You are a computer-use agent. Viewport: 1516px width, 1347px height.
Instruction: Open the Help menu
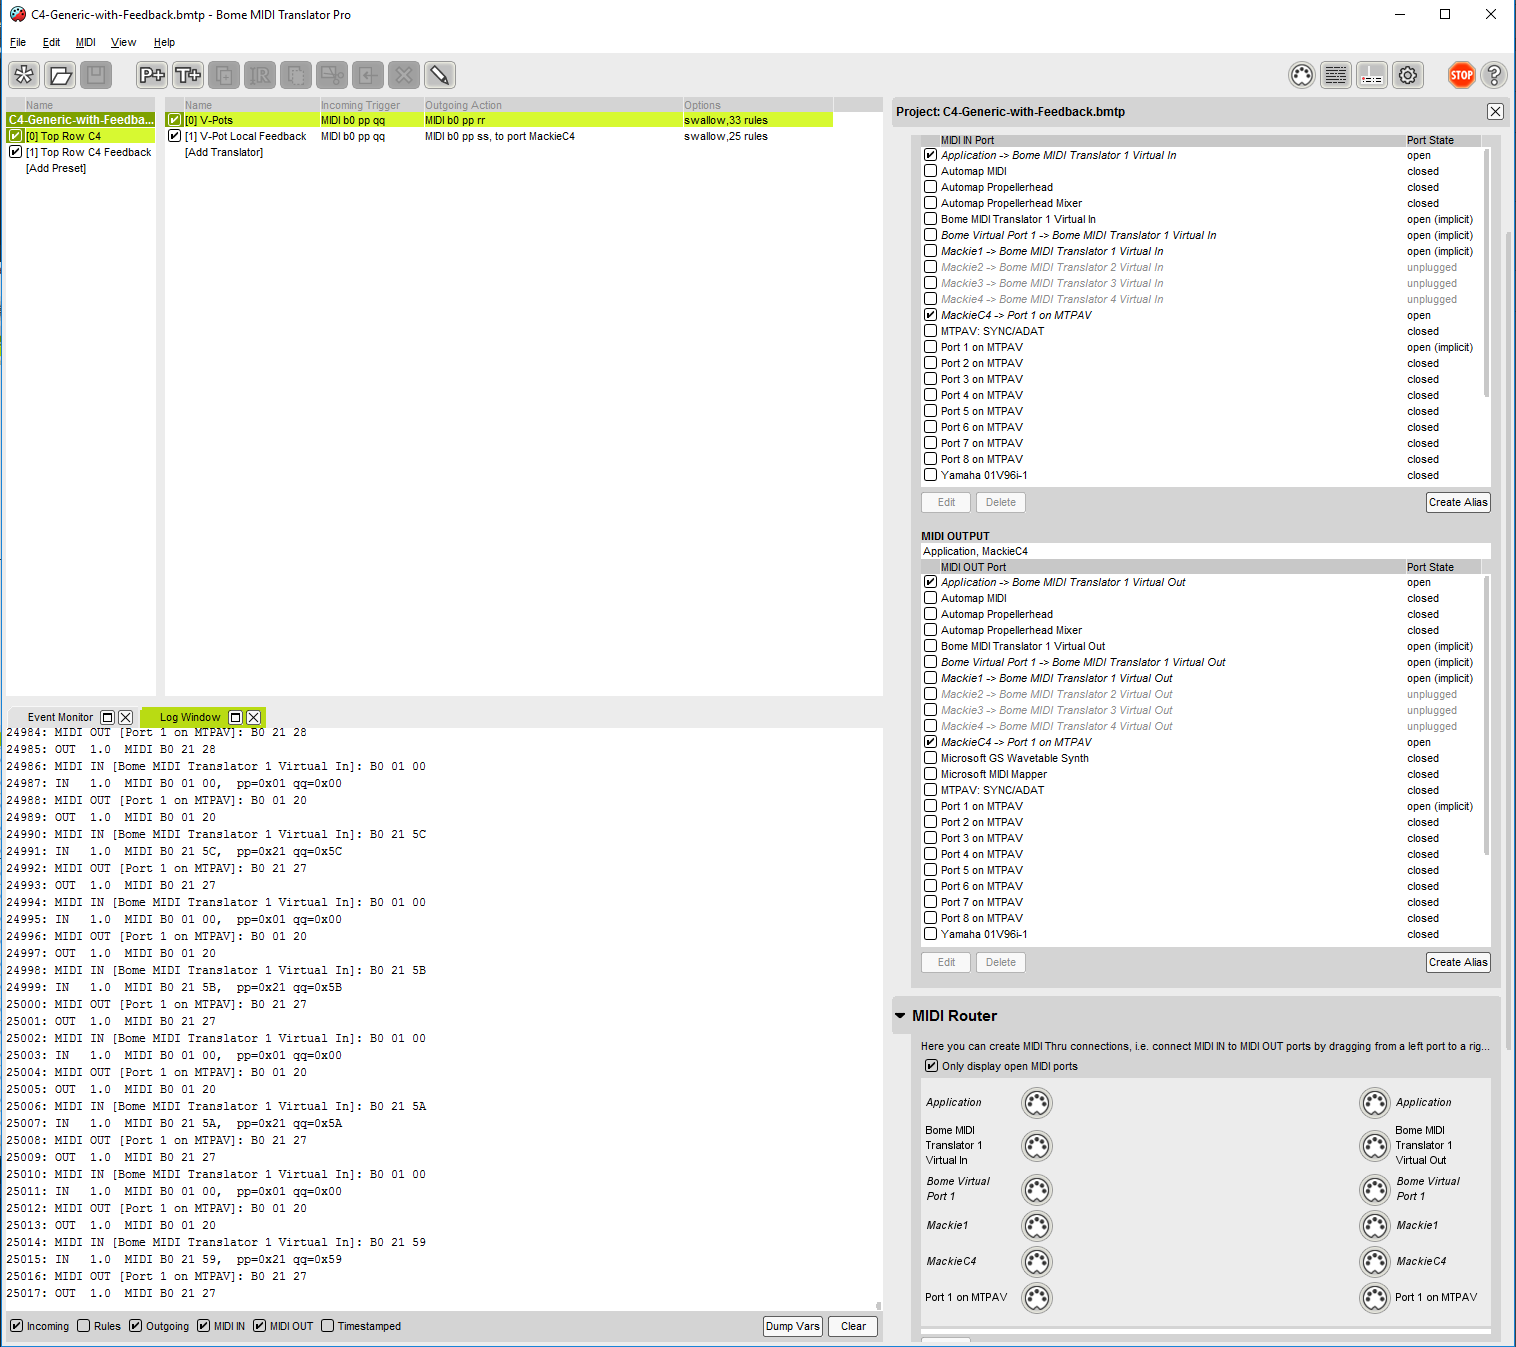(164, 42)
